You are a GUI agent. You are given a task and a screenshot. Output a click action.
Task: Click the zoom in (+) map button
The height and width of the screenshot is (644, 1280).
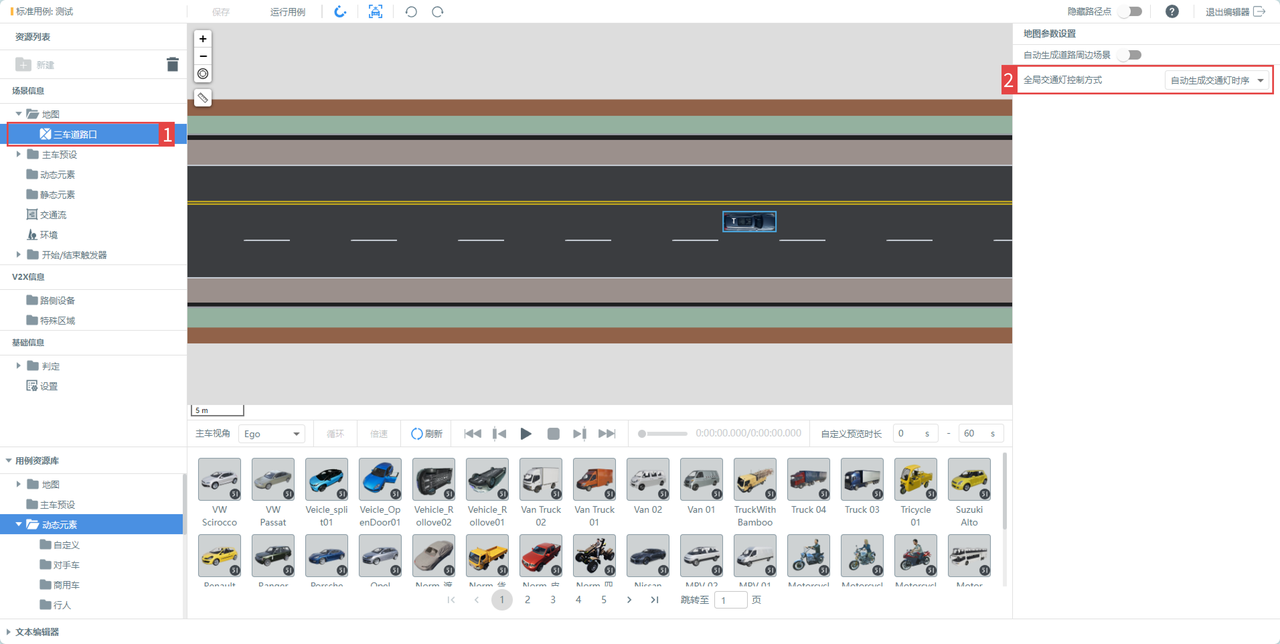203,39
